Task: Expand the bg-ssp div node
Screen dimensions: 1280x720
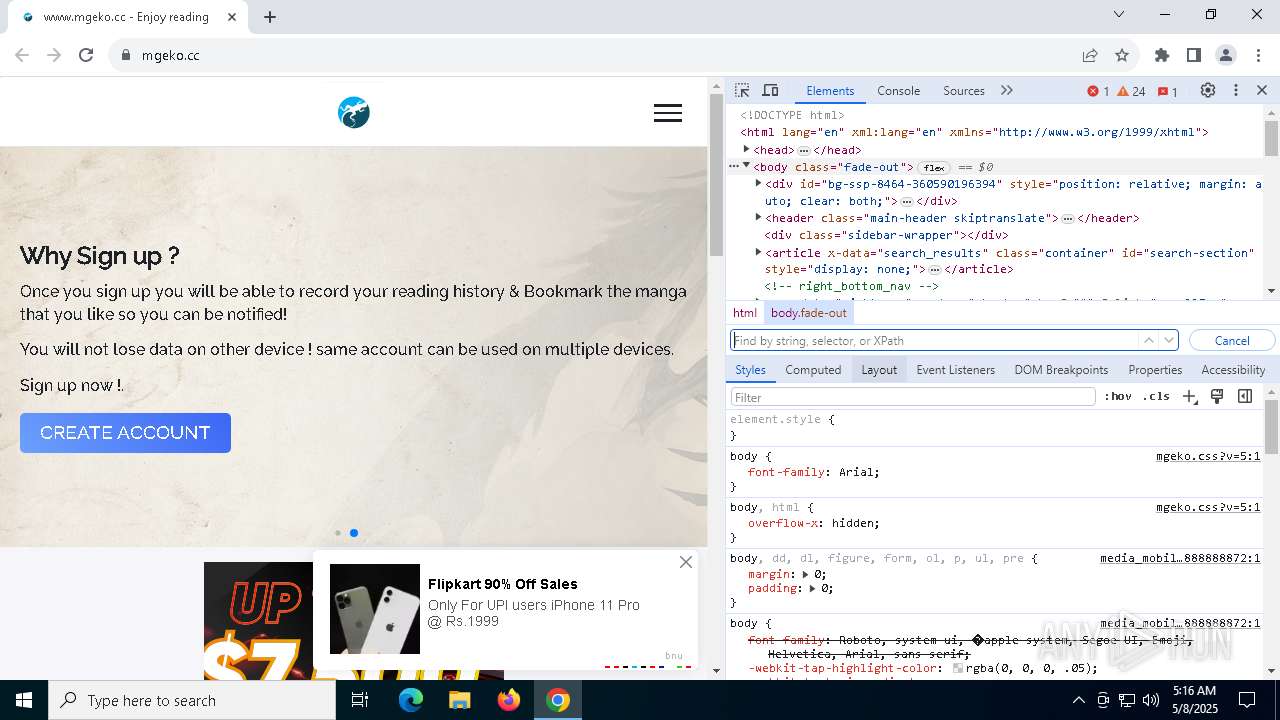Action: coord(758,183)
